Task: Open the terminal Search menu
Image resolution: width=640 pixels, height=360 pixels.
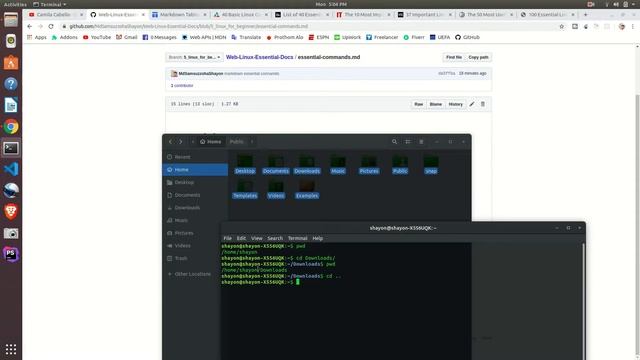Action: click(x=275, y=238)
